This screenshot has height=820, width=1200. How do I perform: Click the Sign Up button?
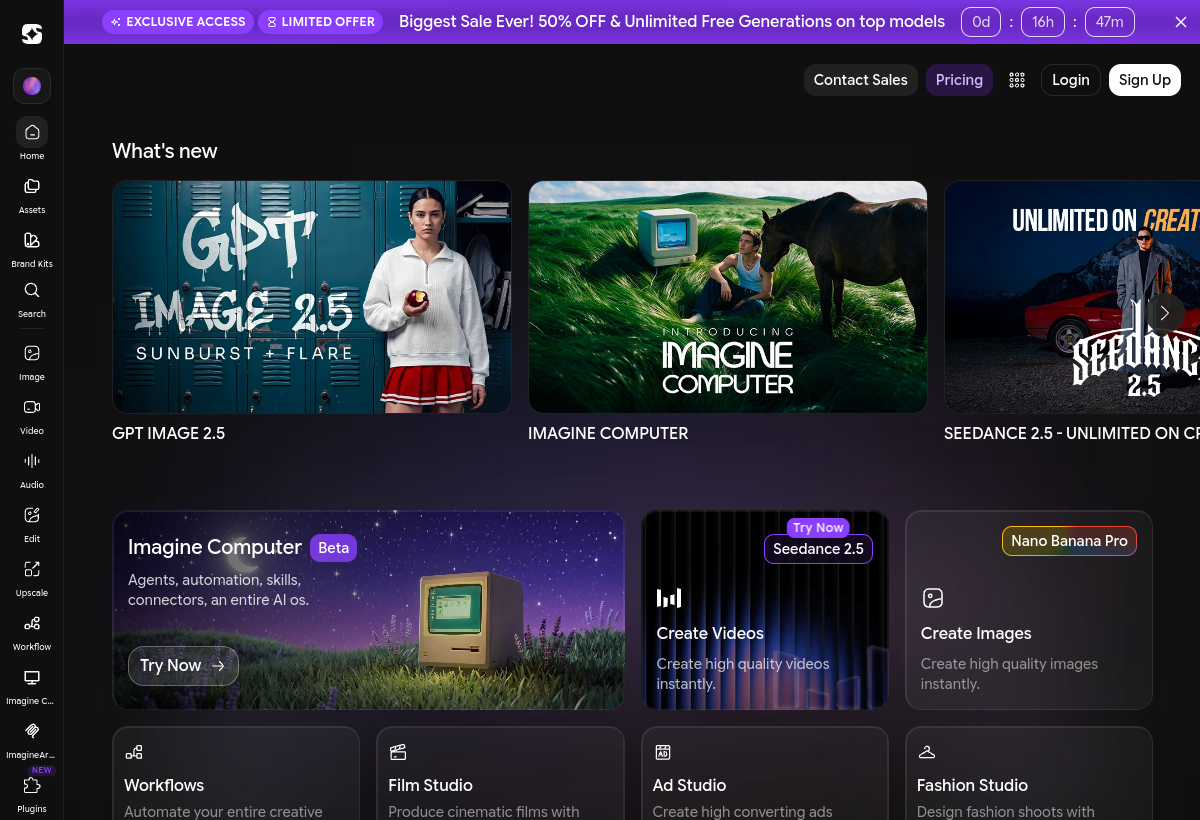[x=1144, y=80]
